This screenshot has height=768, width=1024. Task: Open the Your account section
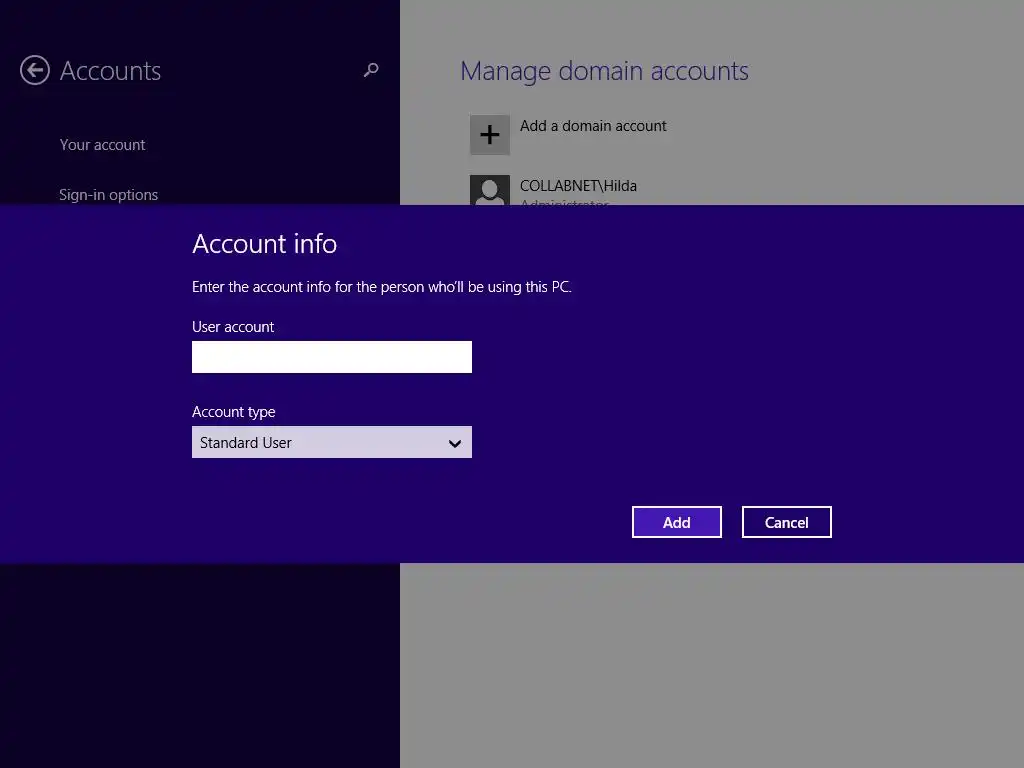[x=103, y=145]
